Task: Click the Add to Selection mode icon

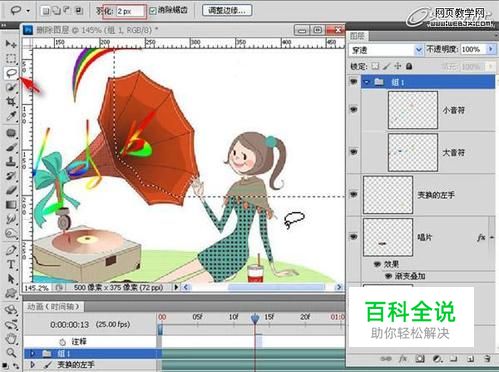Action: pyautogui.click(x=56, y=11)
